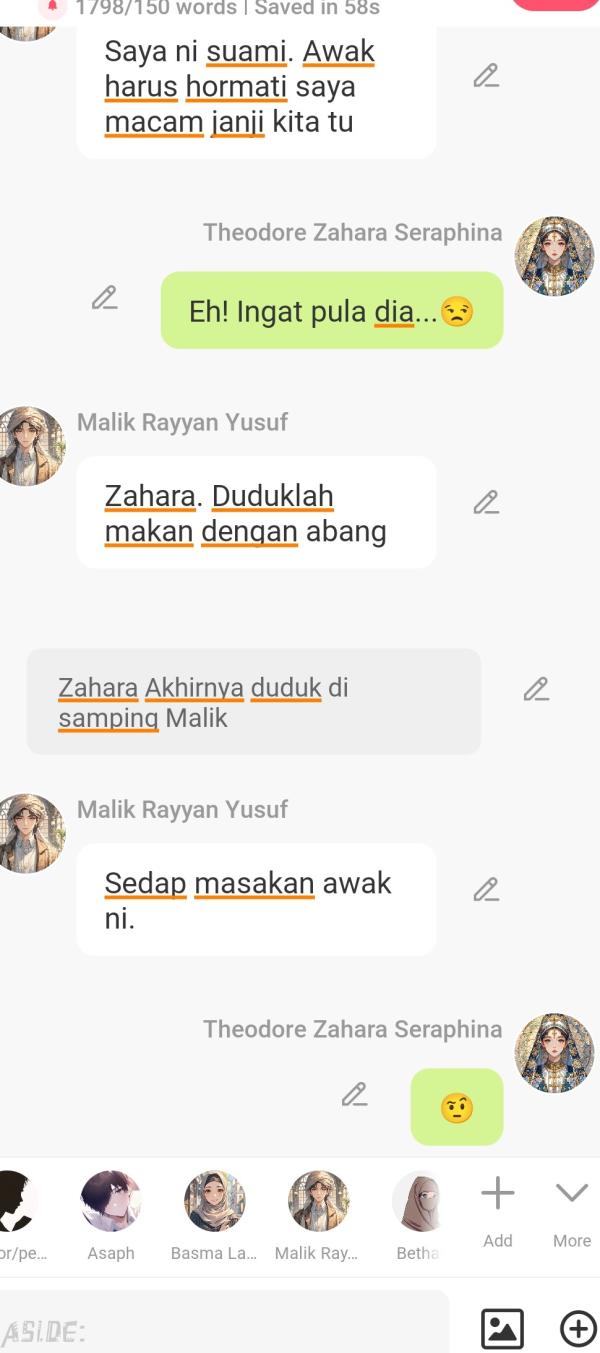Image resolution: width=600 pixels, height=1353 pixels.
Task: Edit the 'Sedap masakan awak ni' message
Action: pos(486,889)
